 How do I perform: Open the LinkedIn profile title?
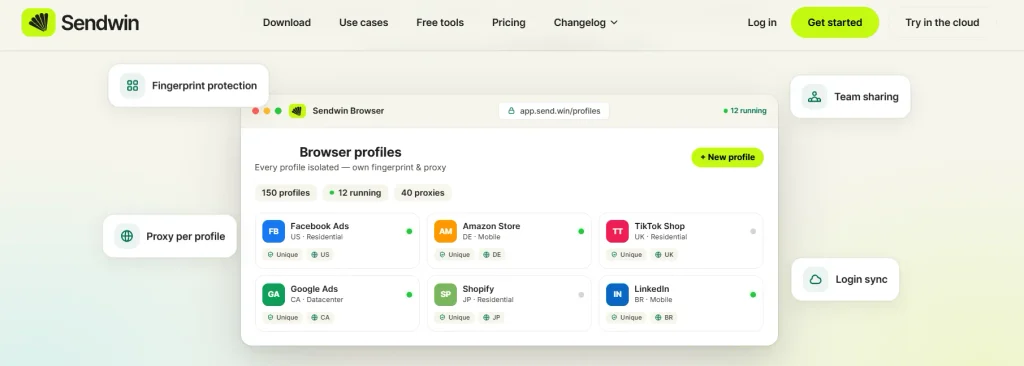[652, 289]
